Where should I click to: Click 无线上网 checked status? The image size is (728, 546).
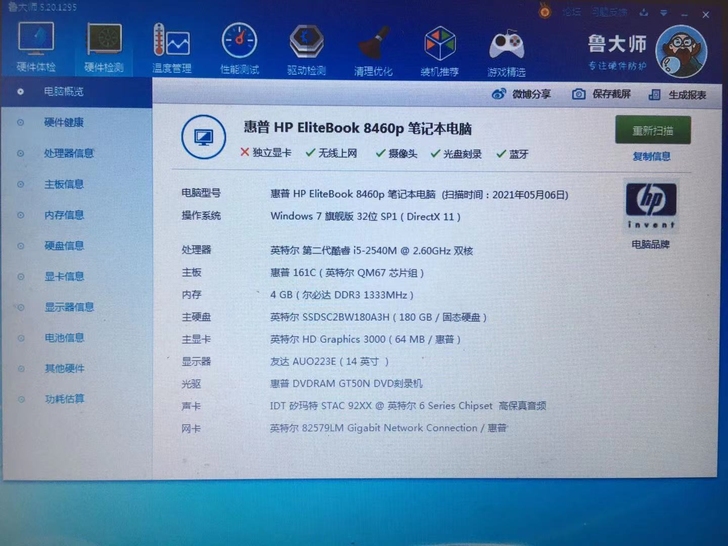[x=332, y=153]
